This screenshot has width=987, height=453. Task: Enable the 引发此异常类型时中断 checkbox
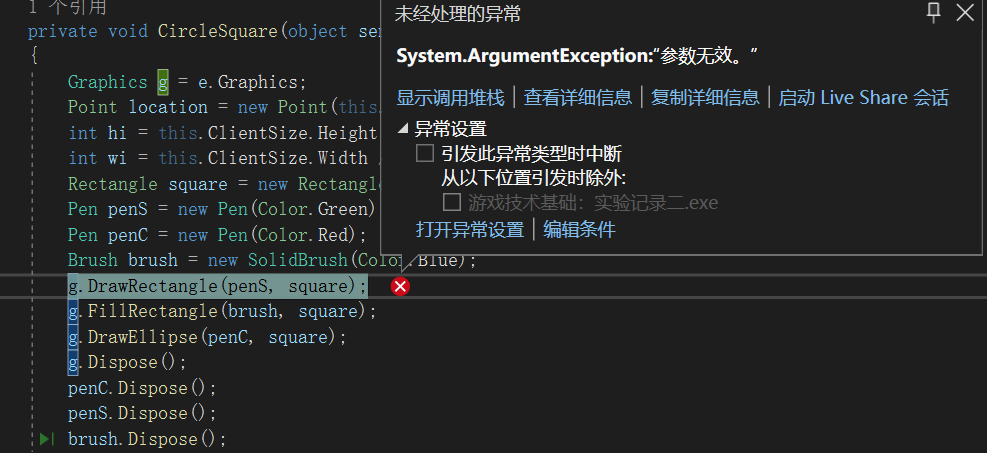coord(425,154)
